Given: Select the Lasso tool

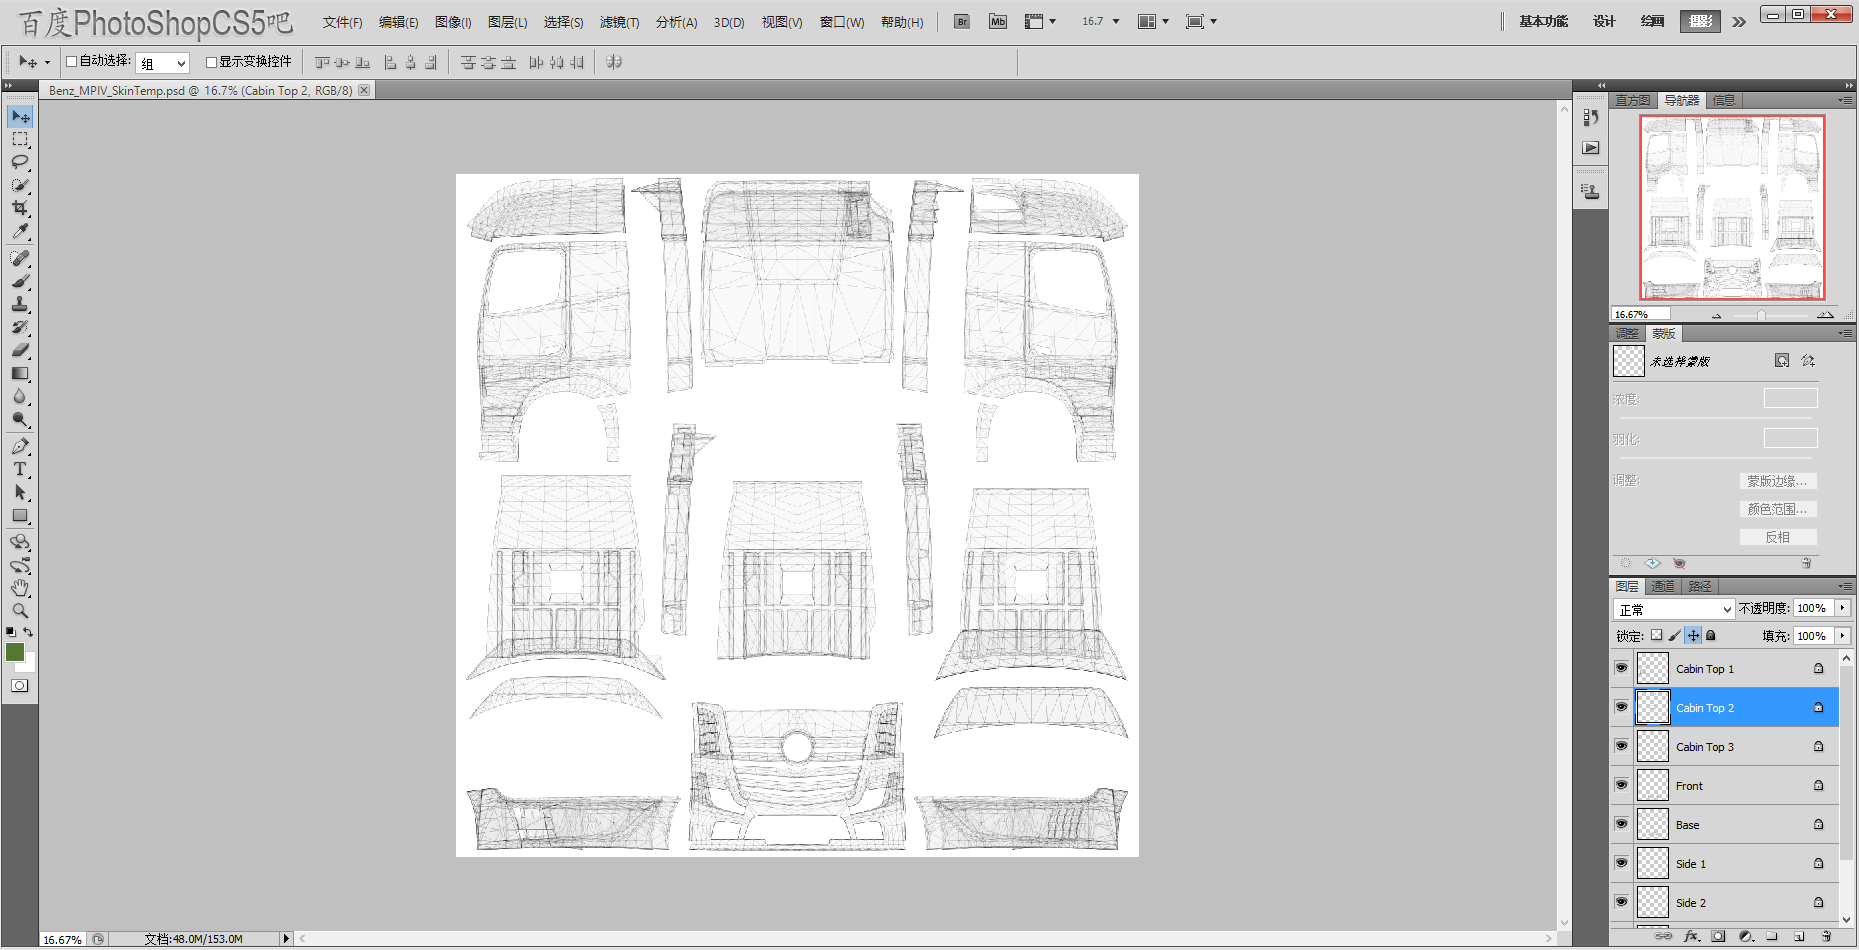Looking at the screenshot, I should click(20, 162).
